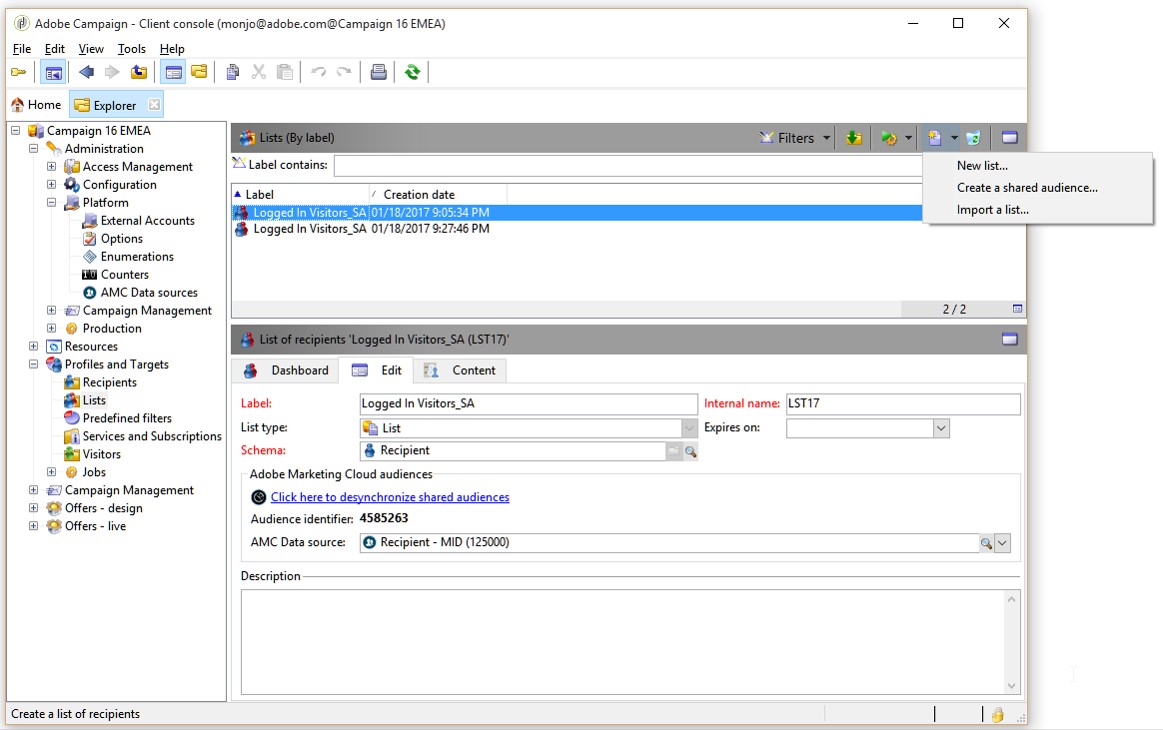This screenshot has height=730, width=1163.
Task: Click the green download folder icon
Action: (x=854, y=138)
